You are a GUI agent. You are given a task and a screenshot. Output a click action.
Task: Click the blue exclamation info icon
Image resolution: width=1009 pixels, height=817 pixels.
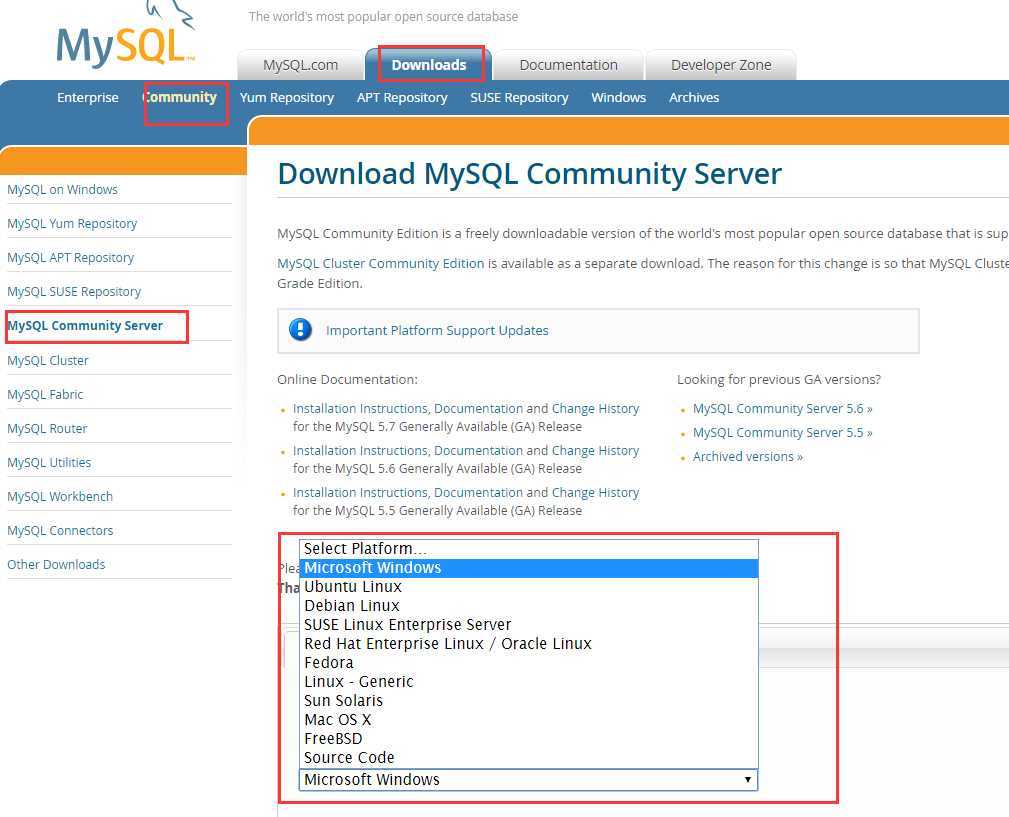[x=300, y=330]
